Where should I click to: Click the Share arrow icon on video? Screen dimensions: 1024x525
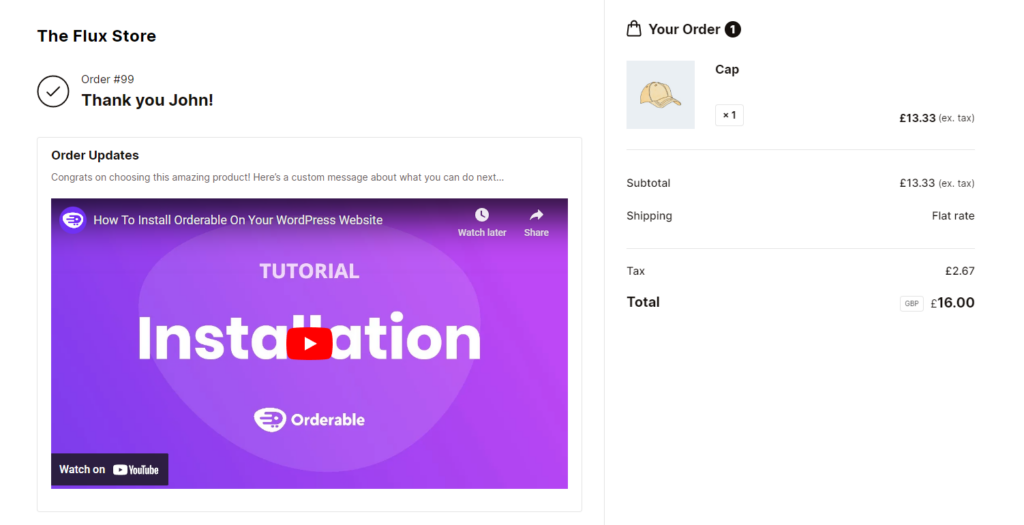pyautogui.click(x=536, y=215)
